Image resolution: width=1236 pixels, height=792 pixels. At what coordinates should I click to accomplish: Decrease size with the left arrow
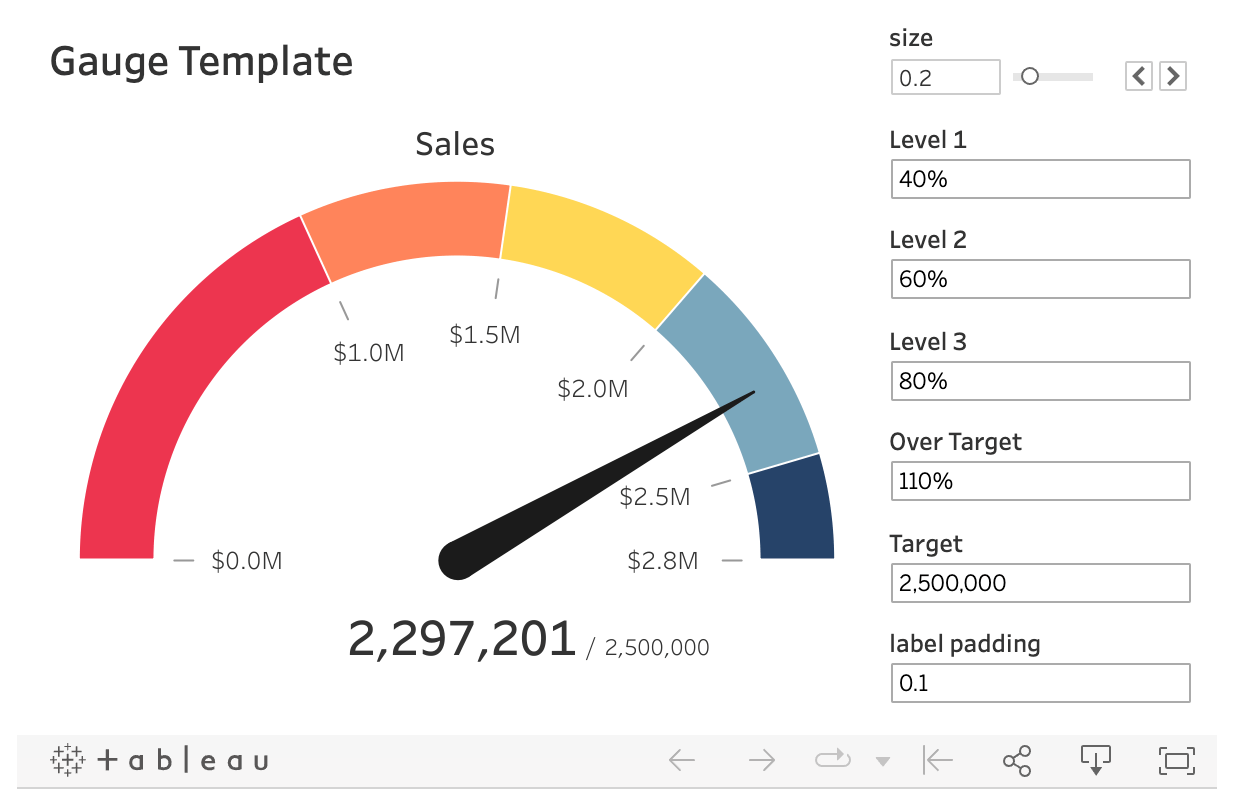coord(1139,76)
